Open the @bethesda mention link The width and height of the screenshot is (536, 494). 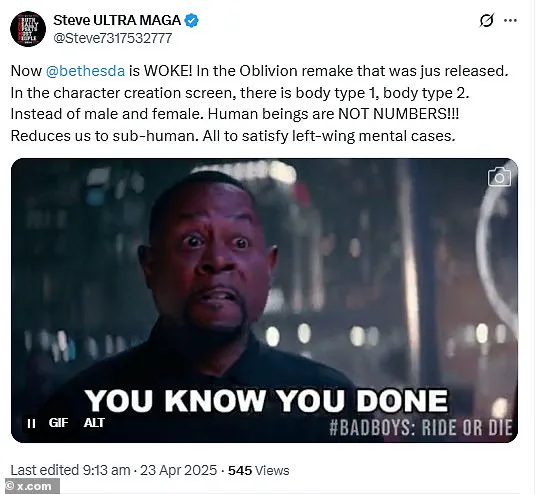pyautogui.click(x=85, y=71)
